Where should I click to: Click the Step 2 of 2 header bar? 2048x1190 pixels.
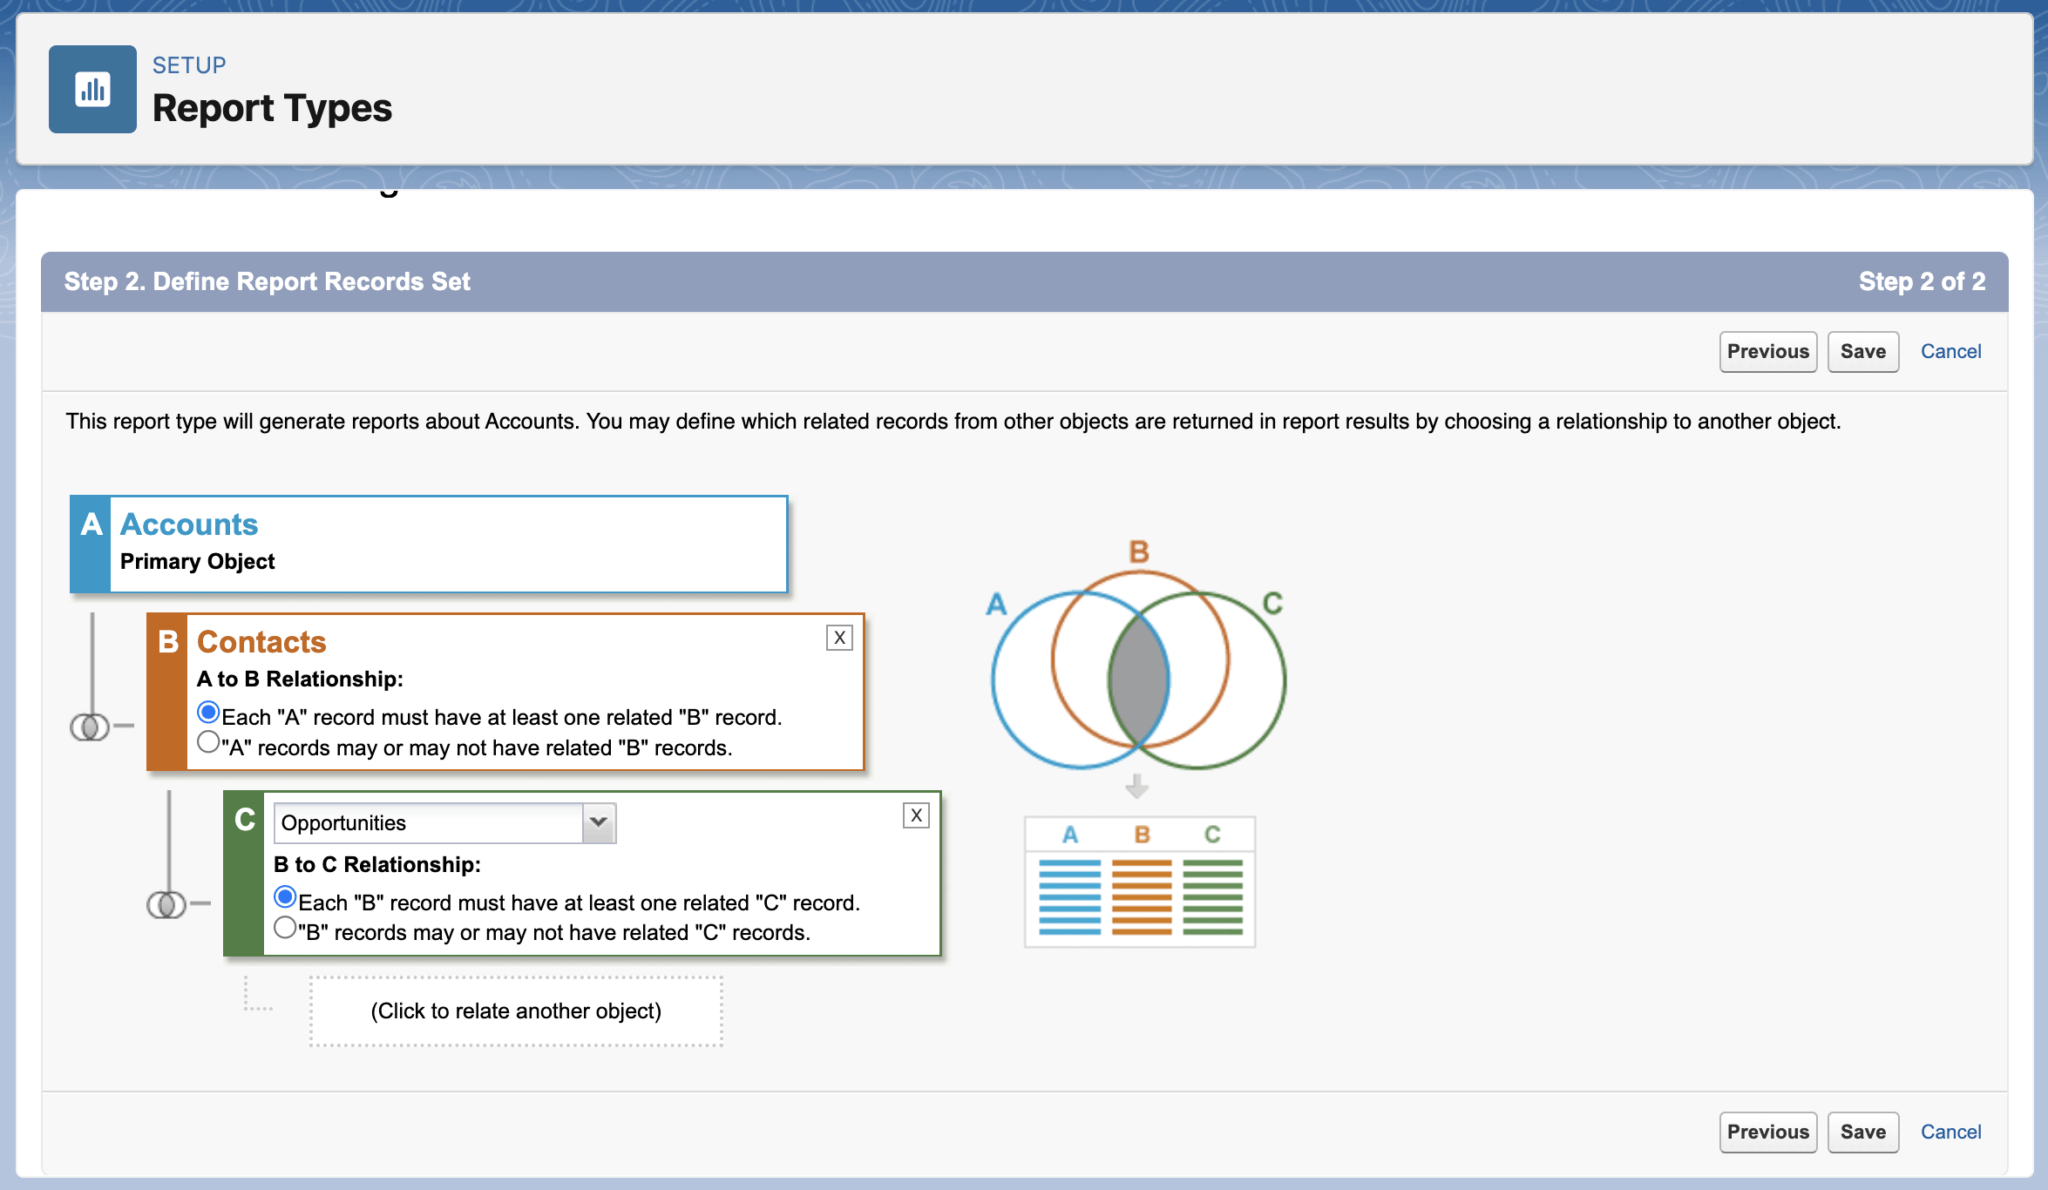(x=1024, y=281)
